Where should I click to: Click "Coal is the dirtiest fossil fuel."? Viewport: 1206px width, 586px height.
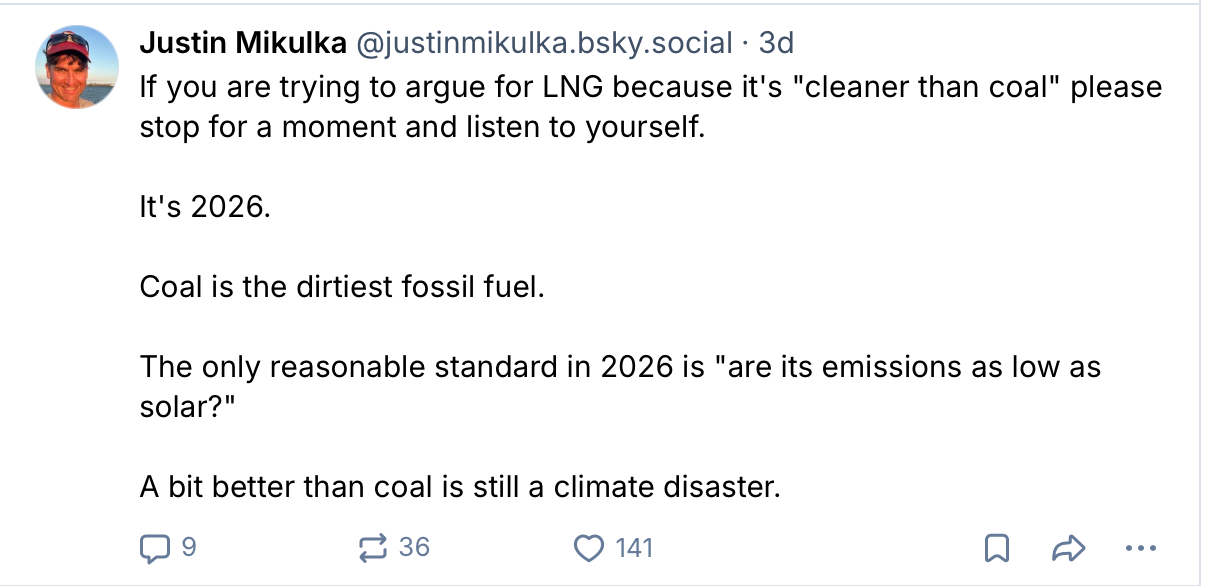coord(343,288)
